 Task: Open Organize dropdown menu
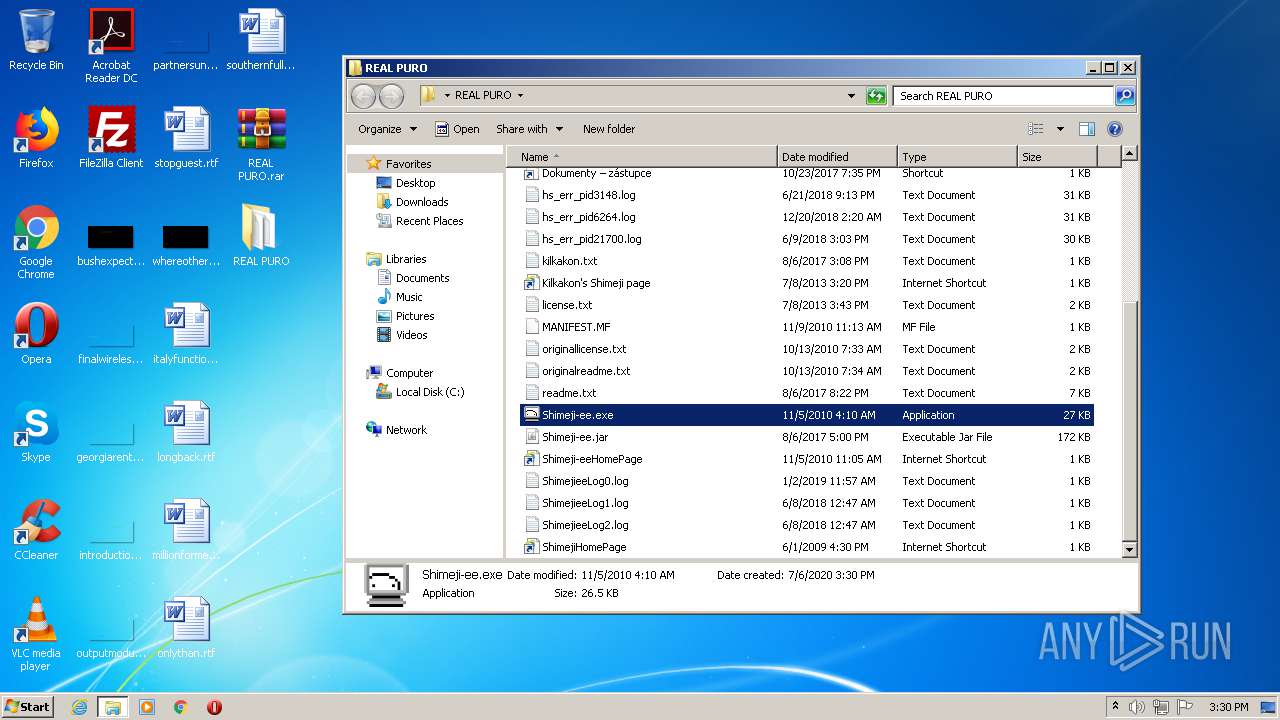pyautogui.click(x=387, y=129)
